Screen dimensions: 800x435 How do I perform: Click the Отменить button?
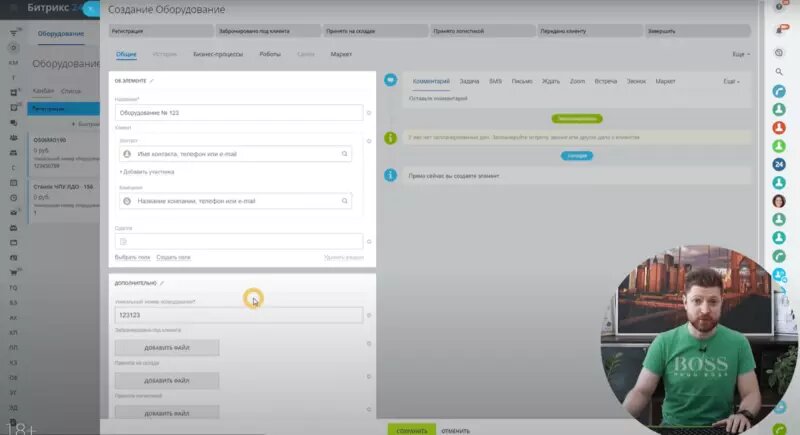click(x=456, y=431)
